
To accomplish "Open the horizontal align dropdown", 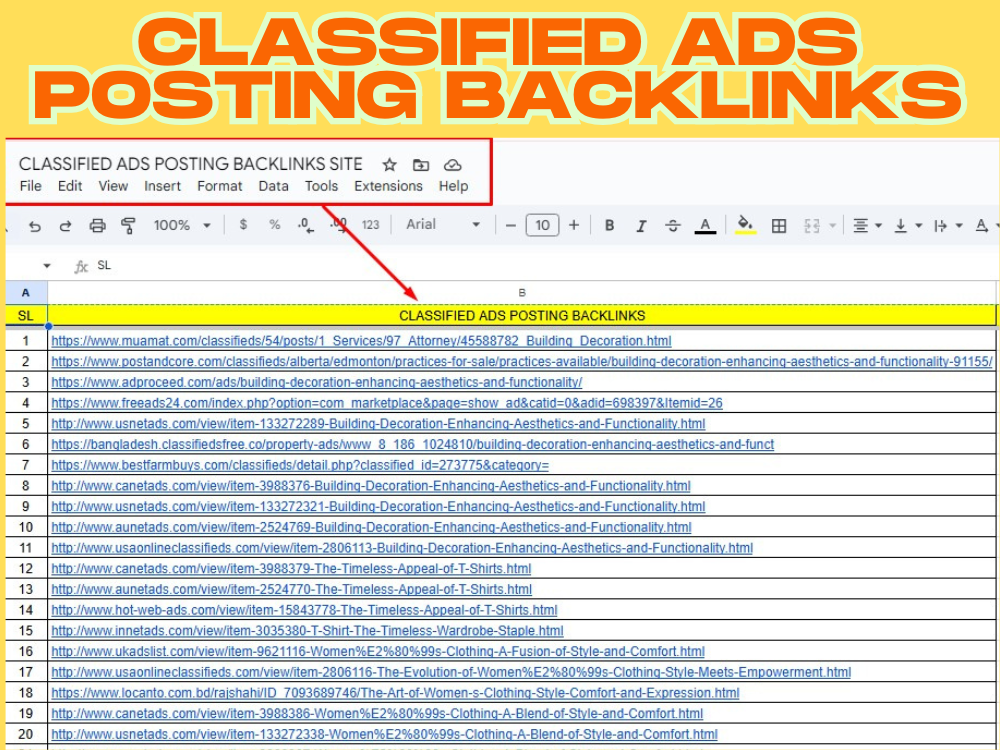I will click(866, 225).
